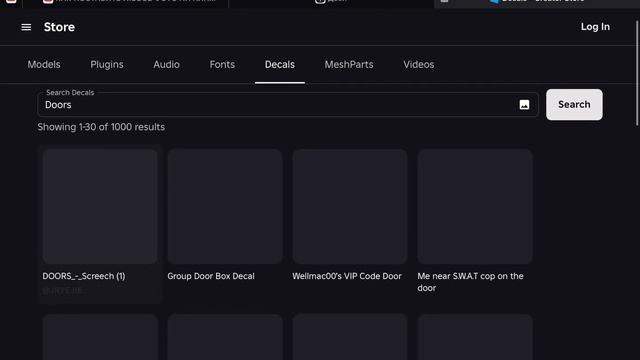Open the Audio tab

click(167, 64)
